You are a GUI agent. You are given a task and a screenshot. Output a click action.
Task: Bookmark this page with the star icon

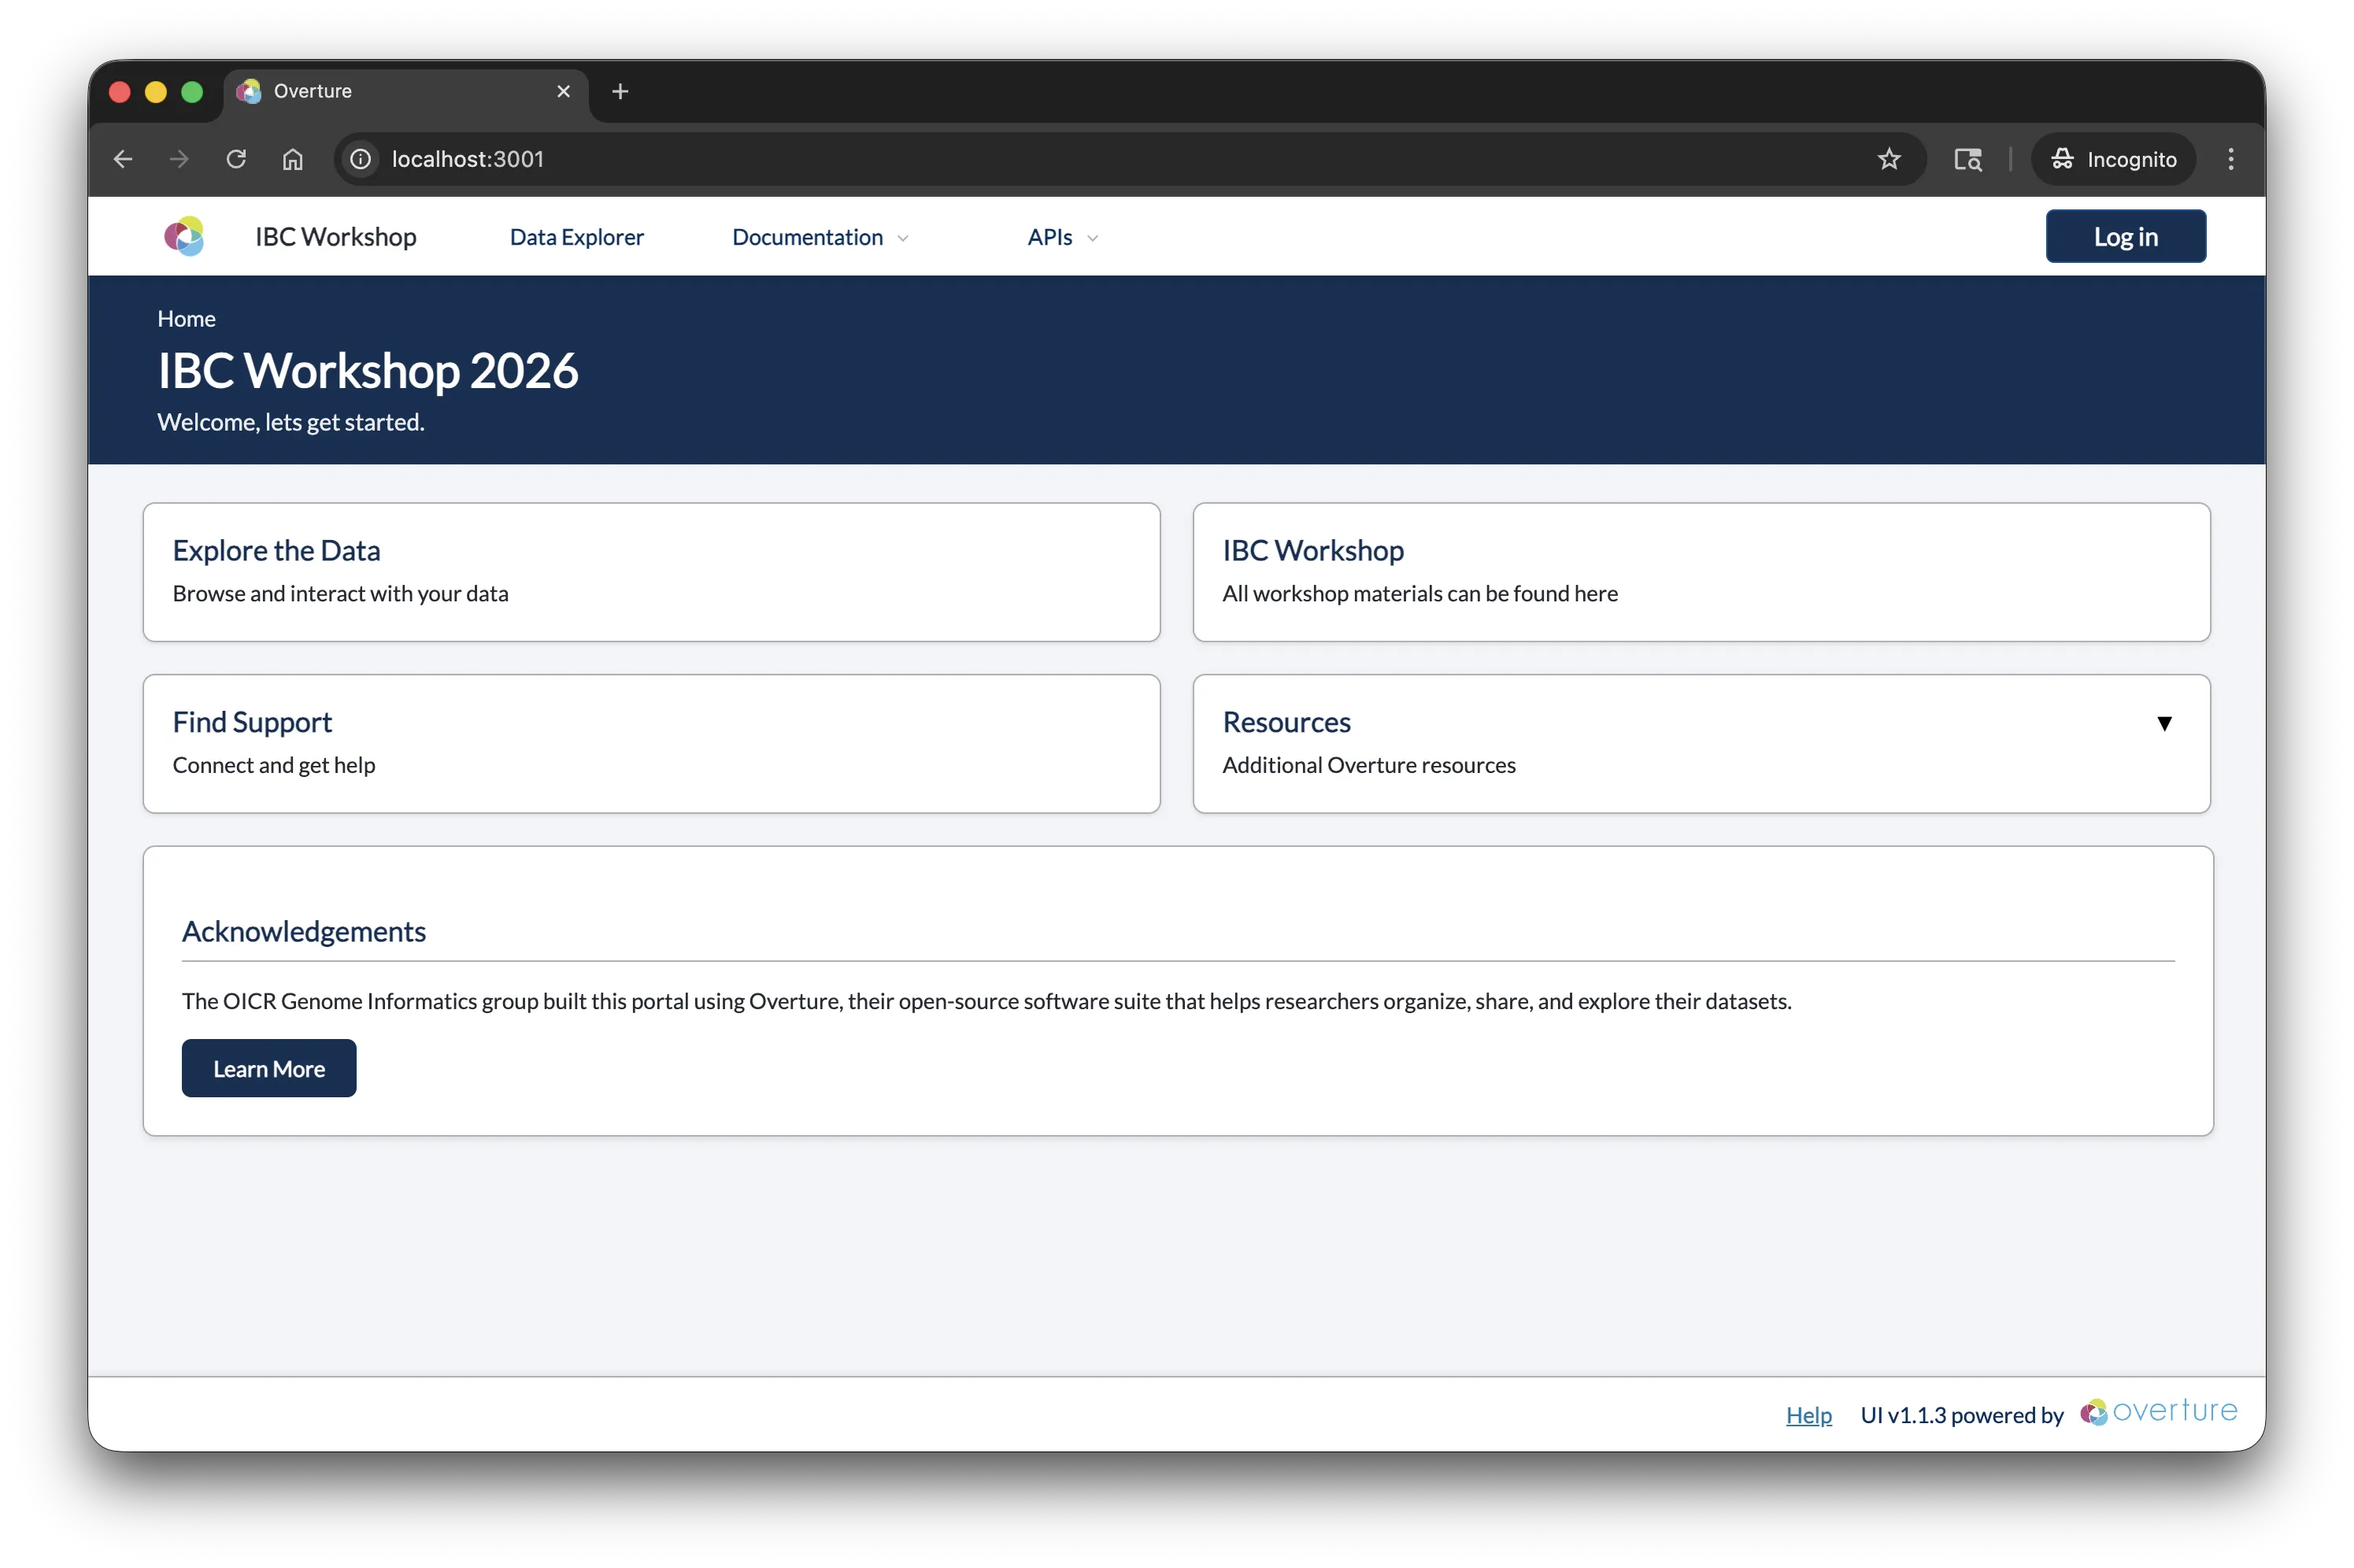(1889, 159)
